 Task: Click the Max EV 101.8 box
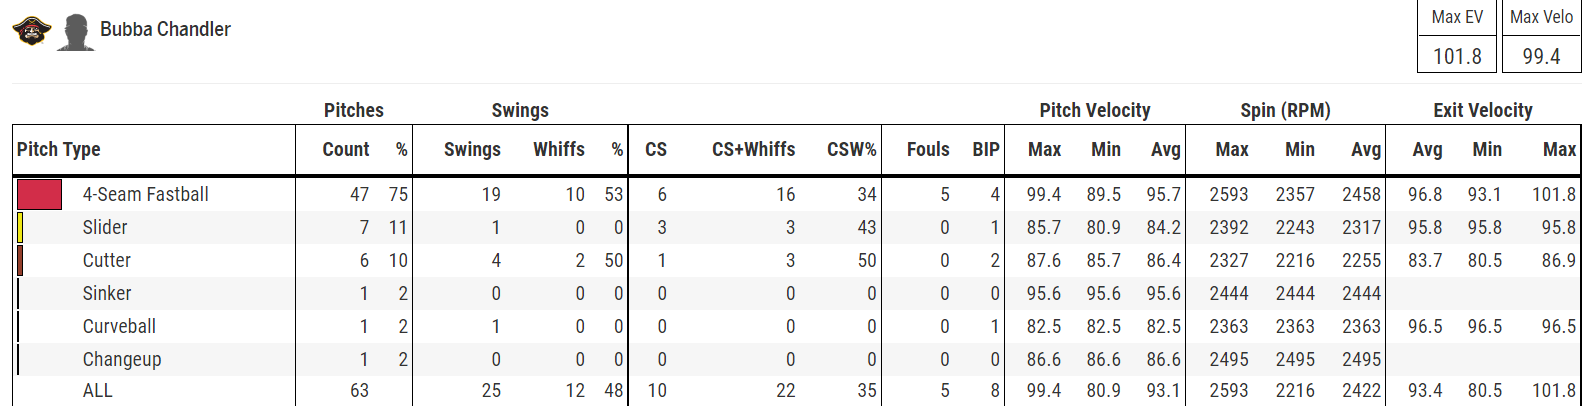click(1457, 37)
